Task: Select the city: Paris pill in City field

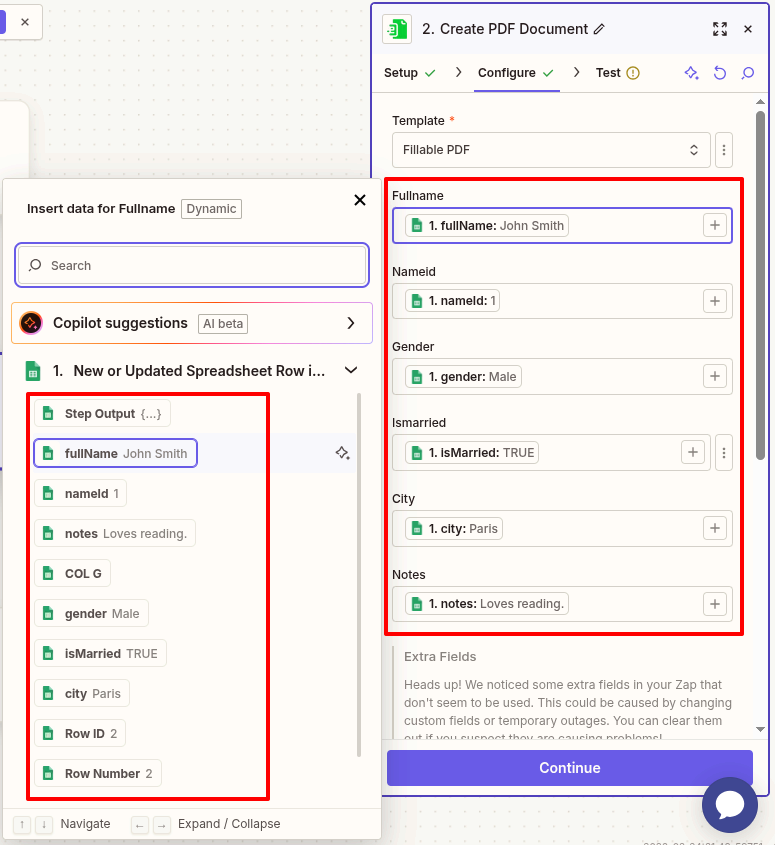Action: 454,528
